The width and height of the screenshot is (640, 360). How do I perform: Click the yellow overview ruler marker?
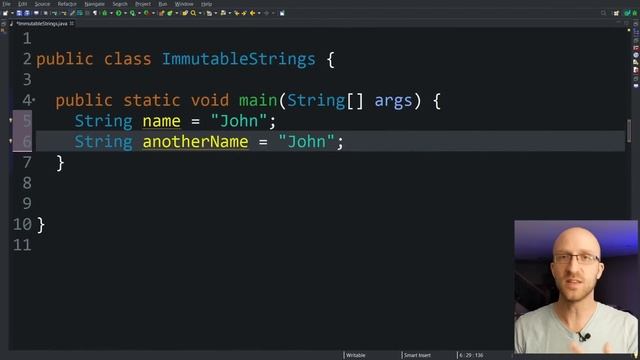click(x=629, y=30)
